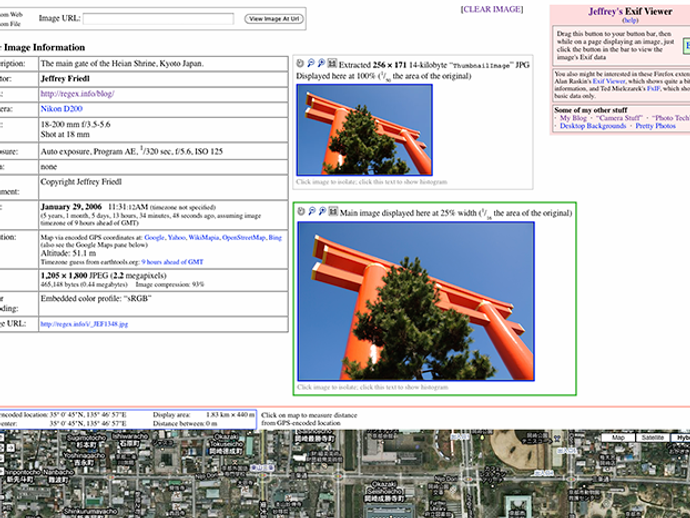The height and width of the screenshot is (518, 690).
Task: Switch map to Satellite view tab
Action: tap(653, 437)
